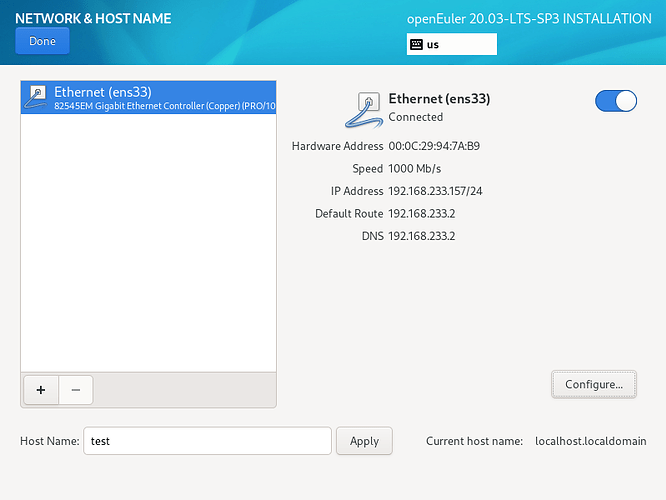666x500 pixels.
Task: Click the large Ethernet cable icon
Action: [x=362, y=108]
